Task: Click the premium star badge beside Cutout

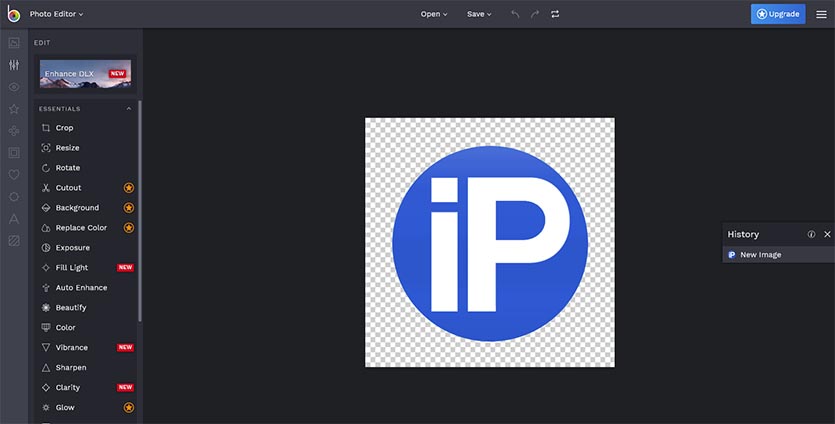Action: coord(129,188)
